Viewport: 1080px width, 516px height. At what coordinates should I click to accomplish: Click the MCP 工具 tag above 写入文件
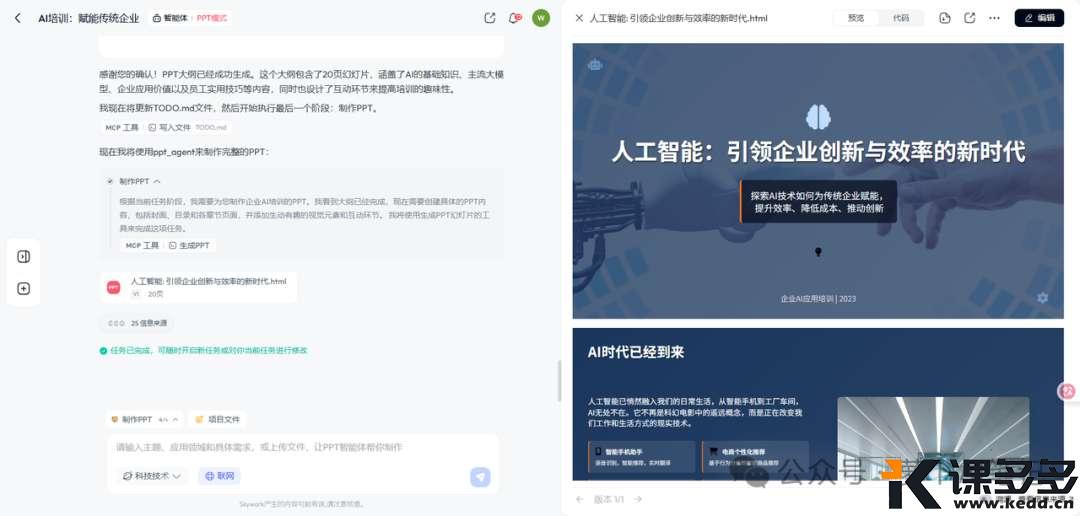pos(122,127)
